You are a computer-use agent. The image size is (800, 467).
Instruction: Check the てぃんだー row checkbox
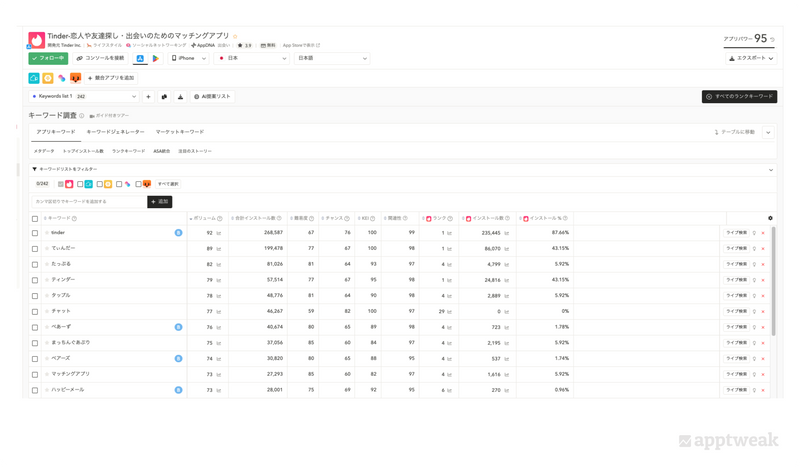[x=35, y=249]
